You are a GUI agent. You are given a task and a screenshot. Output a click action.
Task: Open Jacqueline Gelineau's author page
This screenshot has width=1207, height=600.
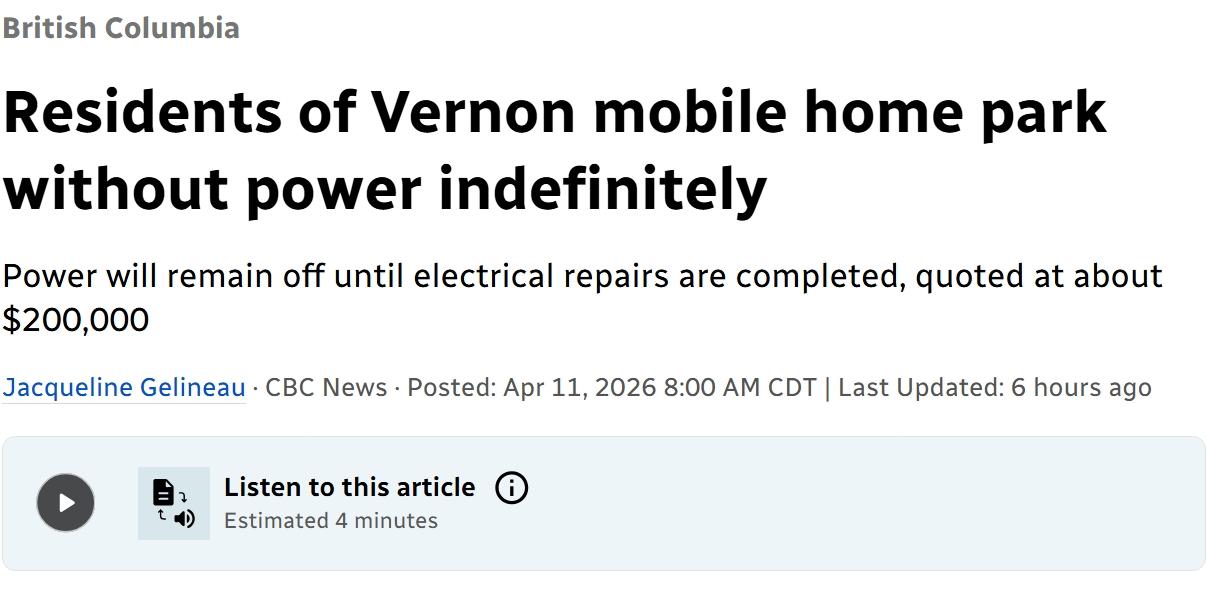124,388
